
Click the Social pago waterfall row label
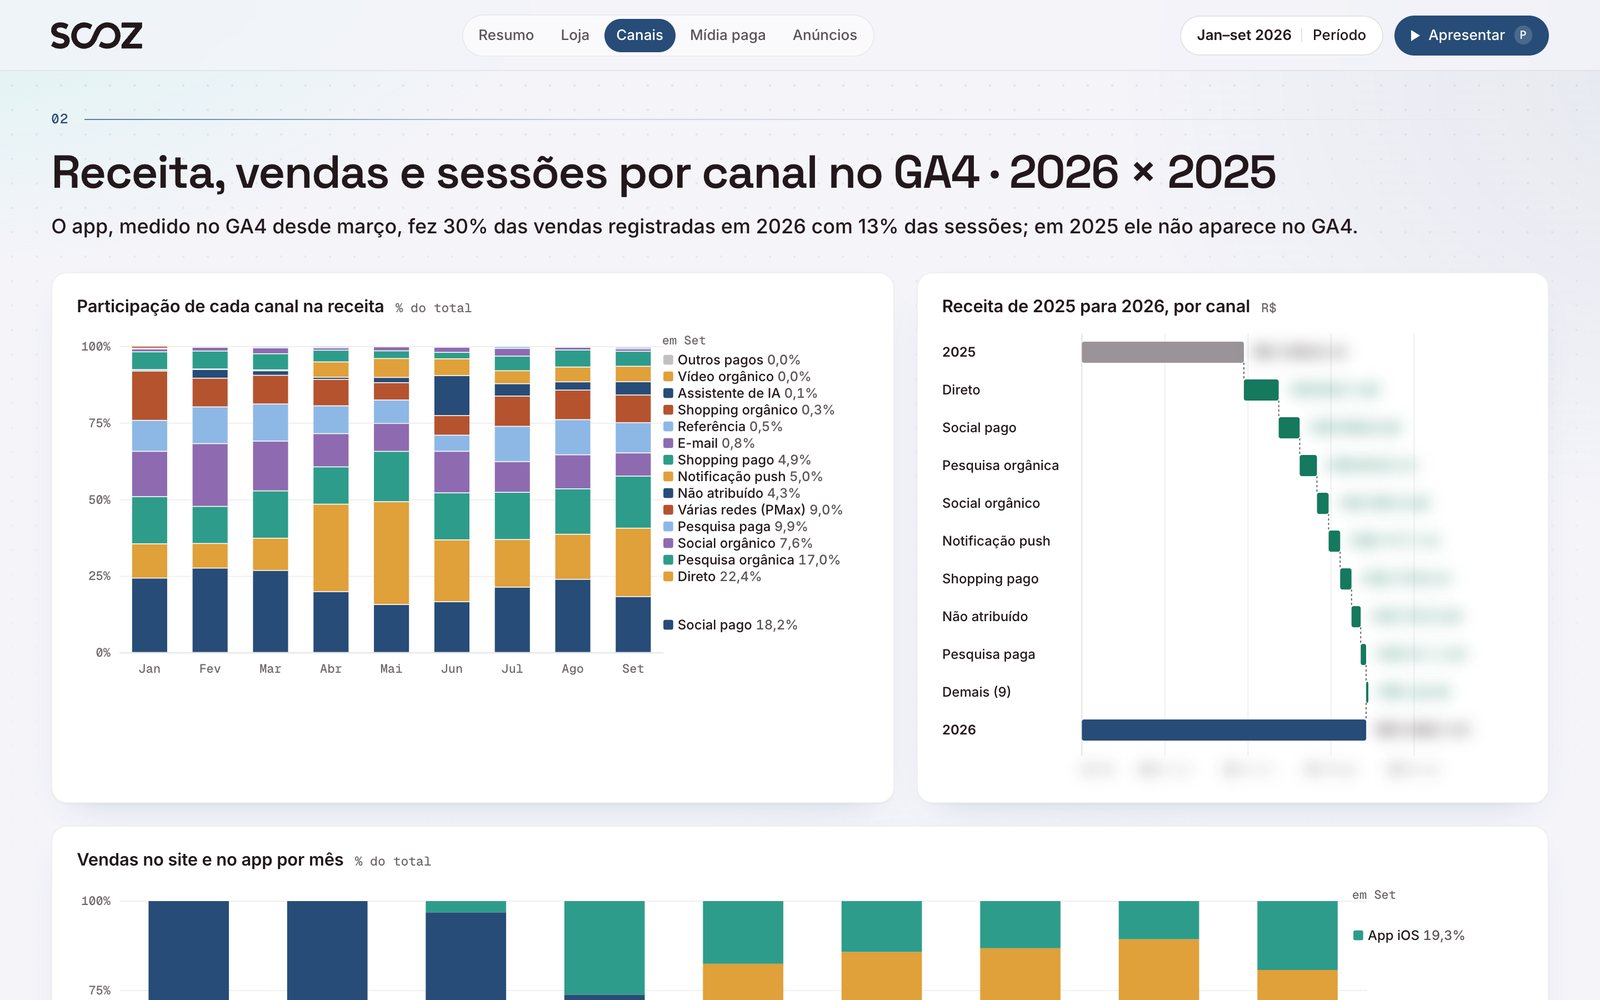tap(979, 428)
